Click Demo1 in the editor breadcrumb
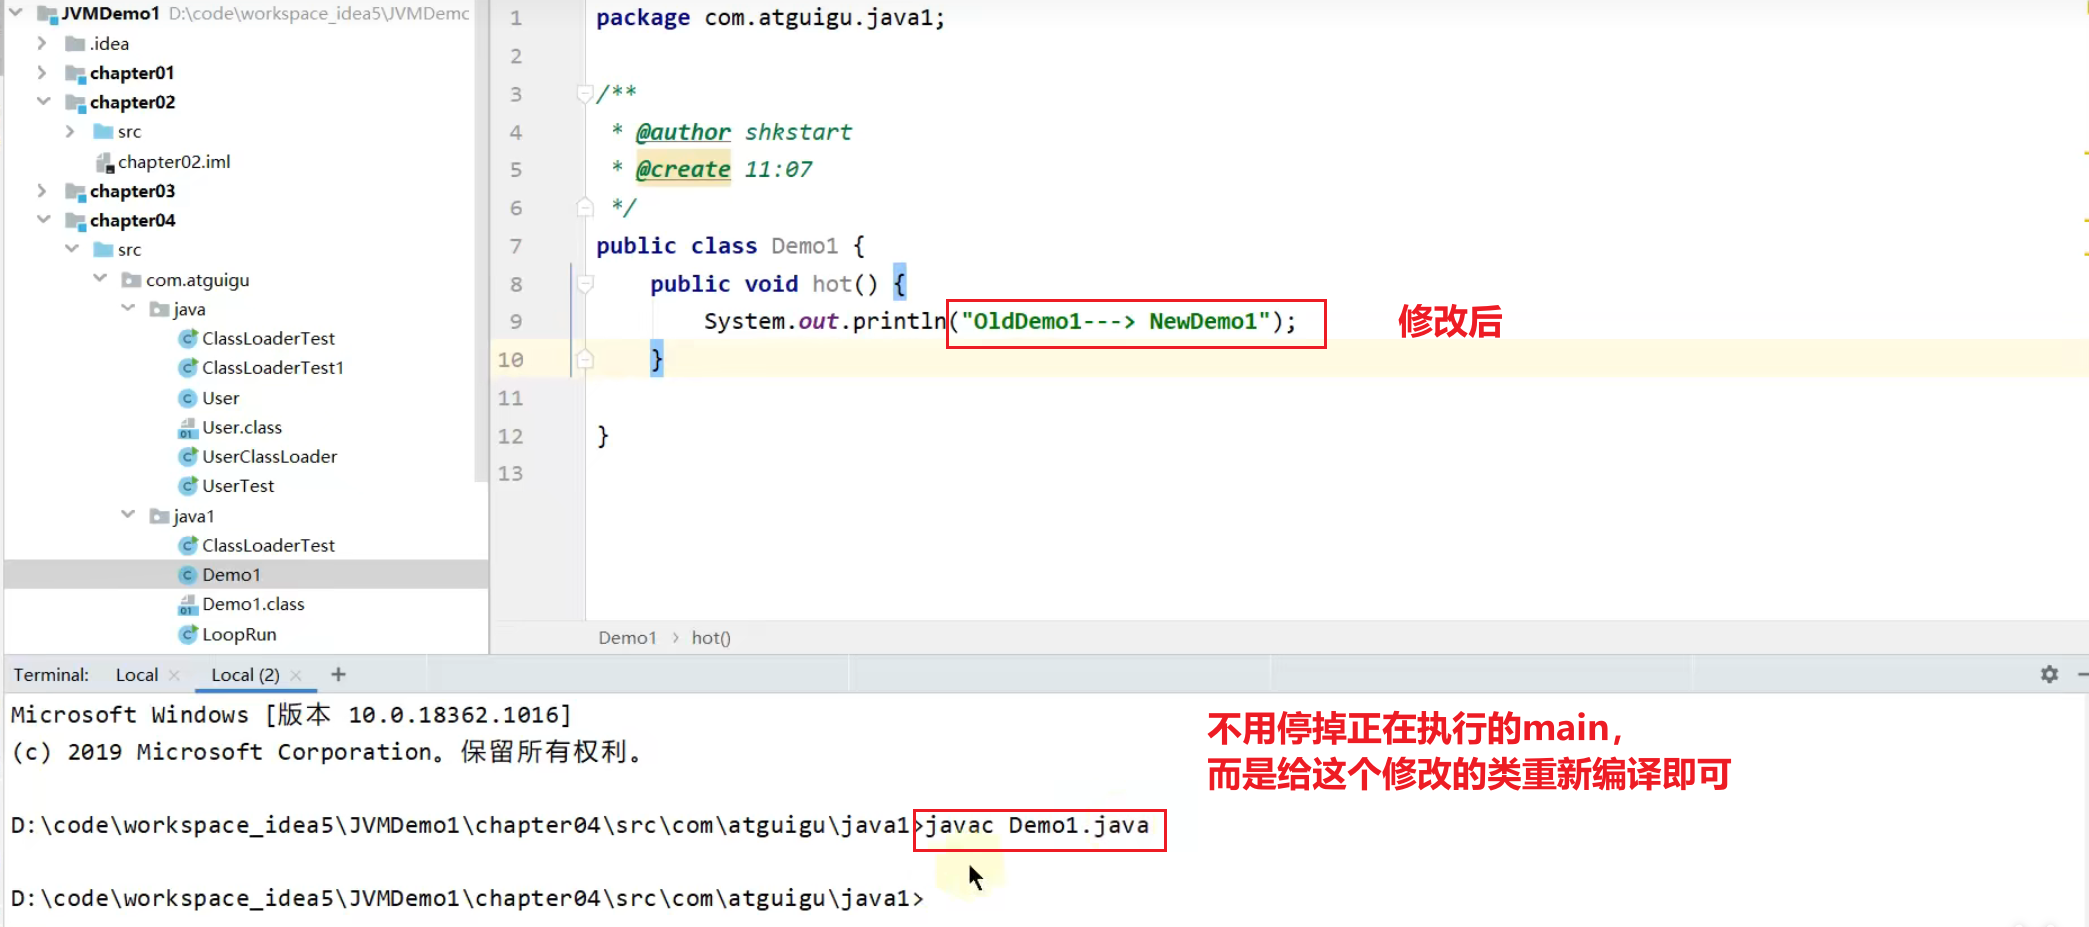The width and height of the screenshot is (2089, 927). [627, 638]
